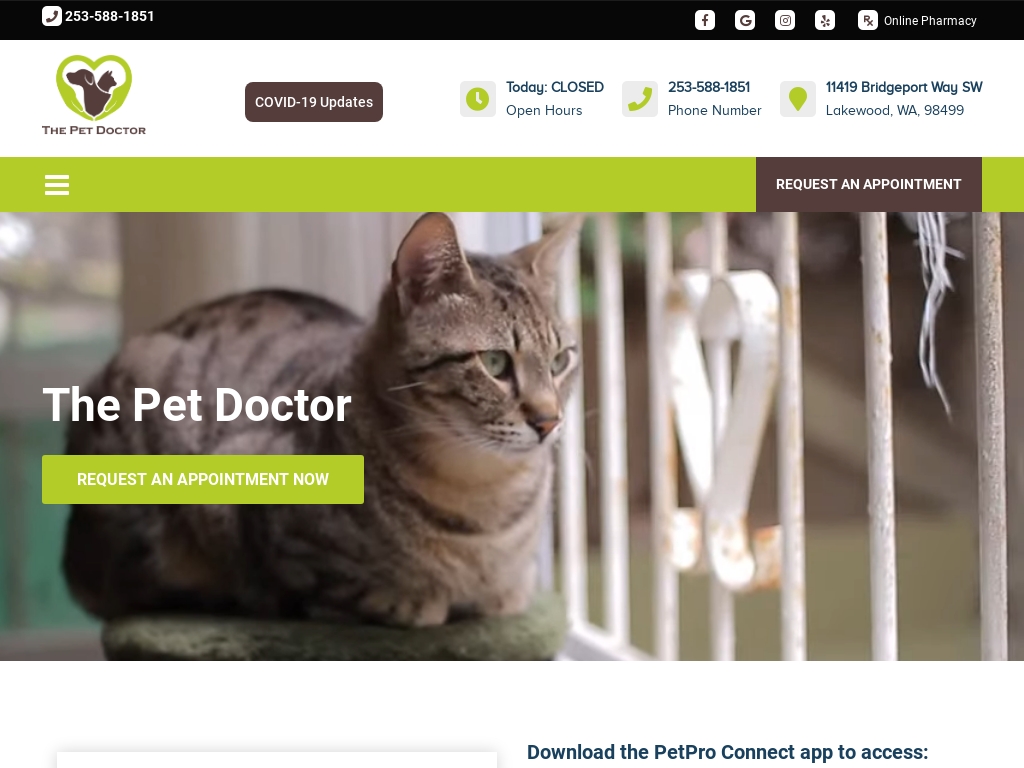Call 253-588-1851 from the top bar
This screenshot has height=768, width=1024.
coord(110,16)
